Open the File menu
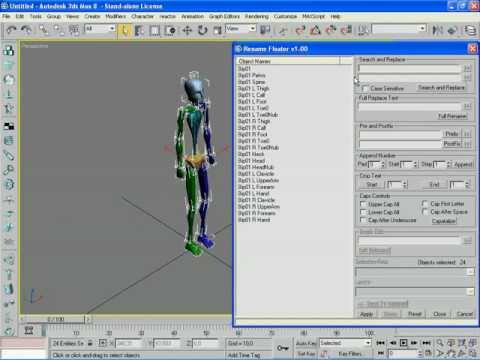This screenshot has height=360, width=480. pyautogui.click(x=6, y=16)
